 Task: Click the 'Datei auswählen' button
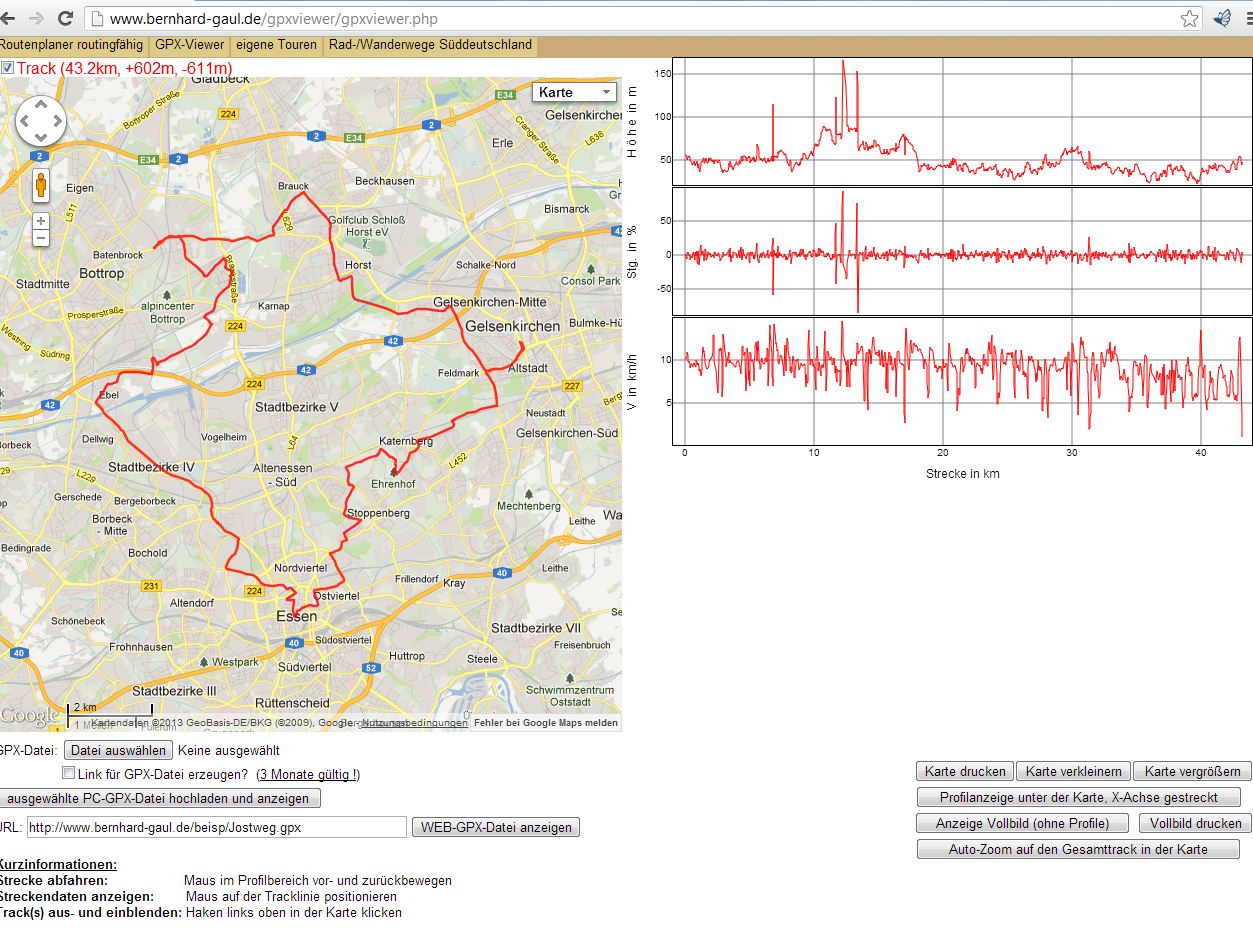click(x=119, y=750)
